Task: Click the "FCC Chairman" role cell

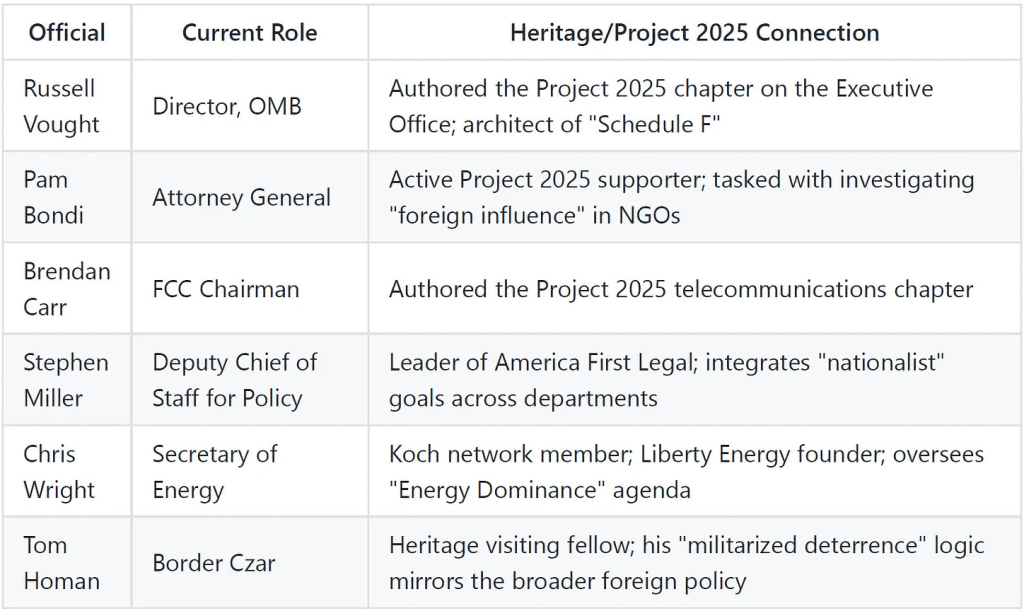Action: 226,289
